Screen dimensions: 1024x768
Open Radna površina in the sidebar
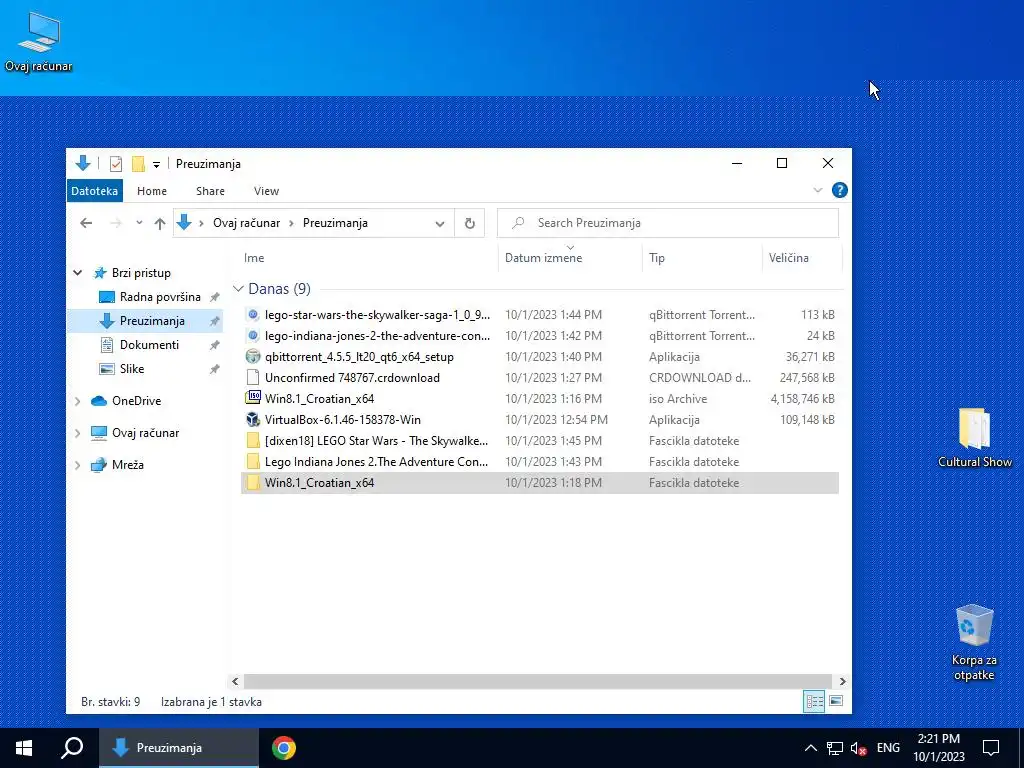(160, 297)
